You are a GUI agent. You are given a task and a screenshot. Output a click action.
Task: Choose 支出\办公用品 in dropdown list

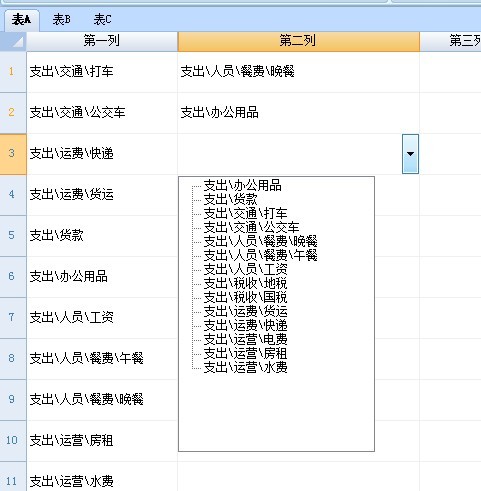[x=242, y=185]
